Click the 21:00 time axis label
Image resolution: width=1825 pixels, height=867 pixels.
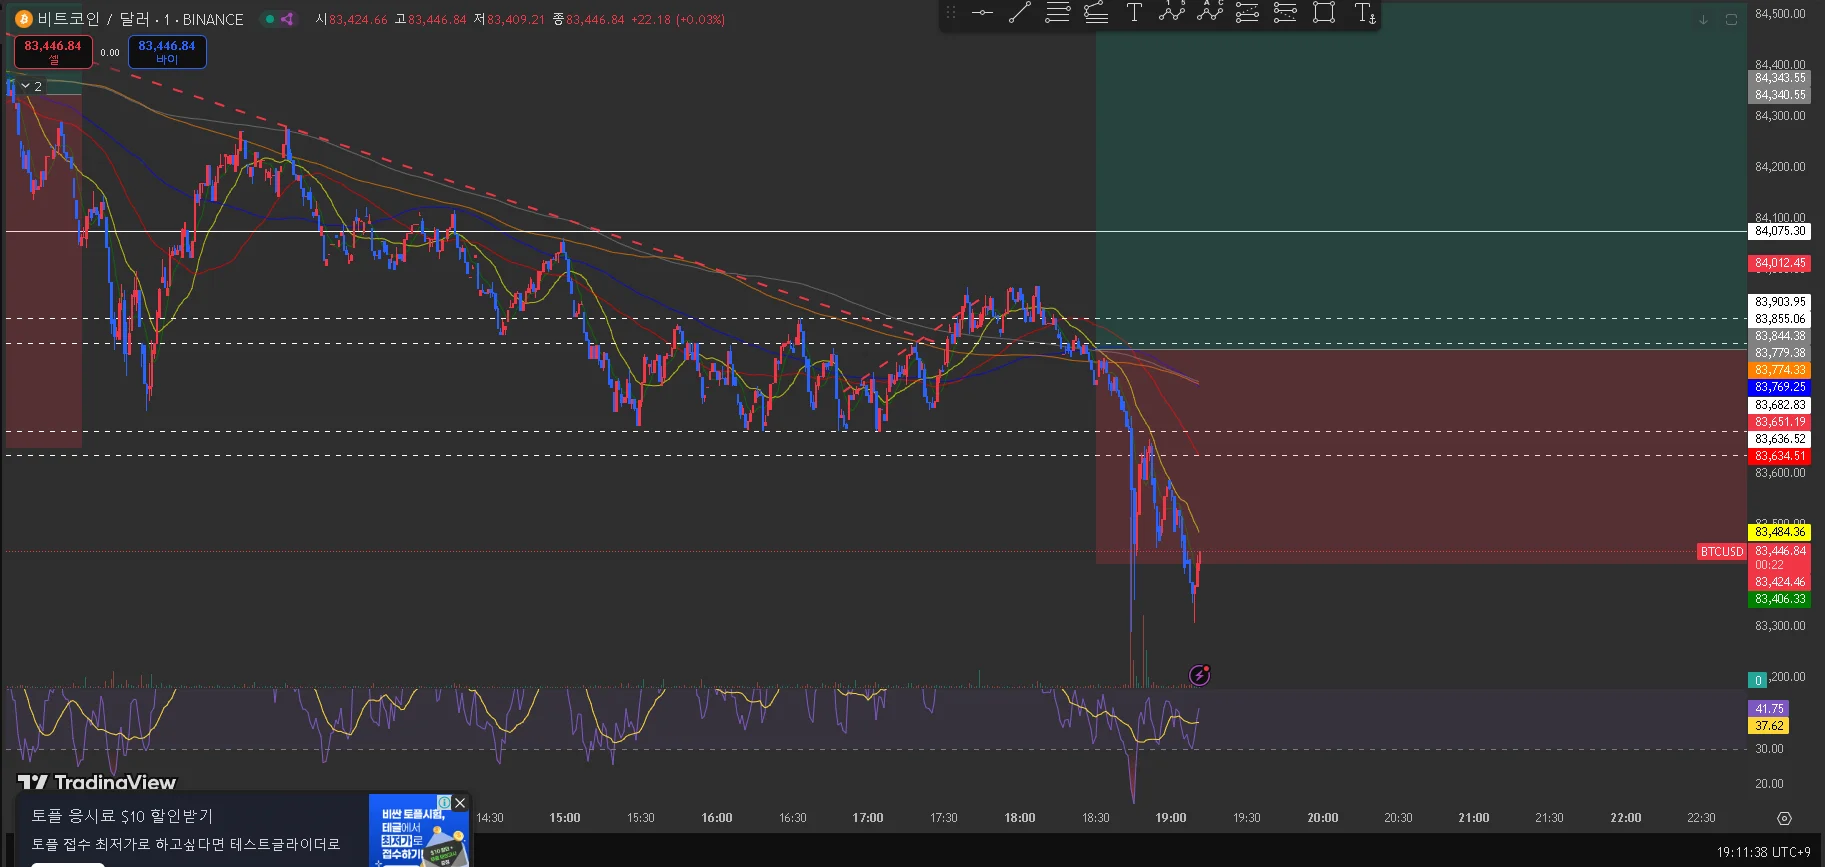[1474, 818]
